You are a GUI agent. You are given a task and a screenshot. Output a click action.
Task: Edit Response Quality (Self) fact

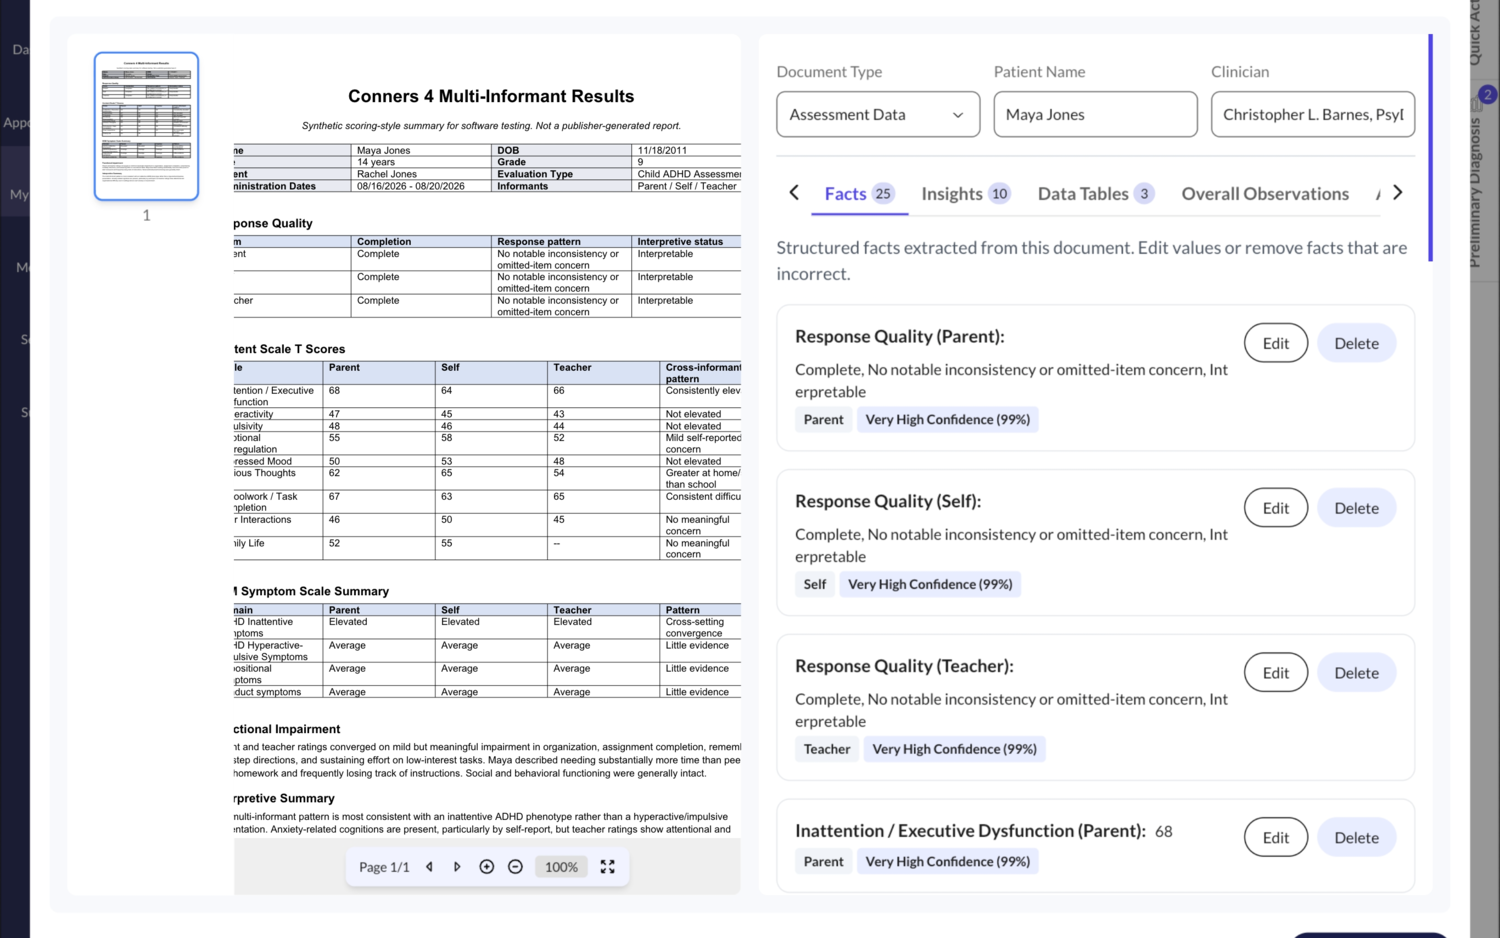1275,508
